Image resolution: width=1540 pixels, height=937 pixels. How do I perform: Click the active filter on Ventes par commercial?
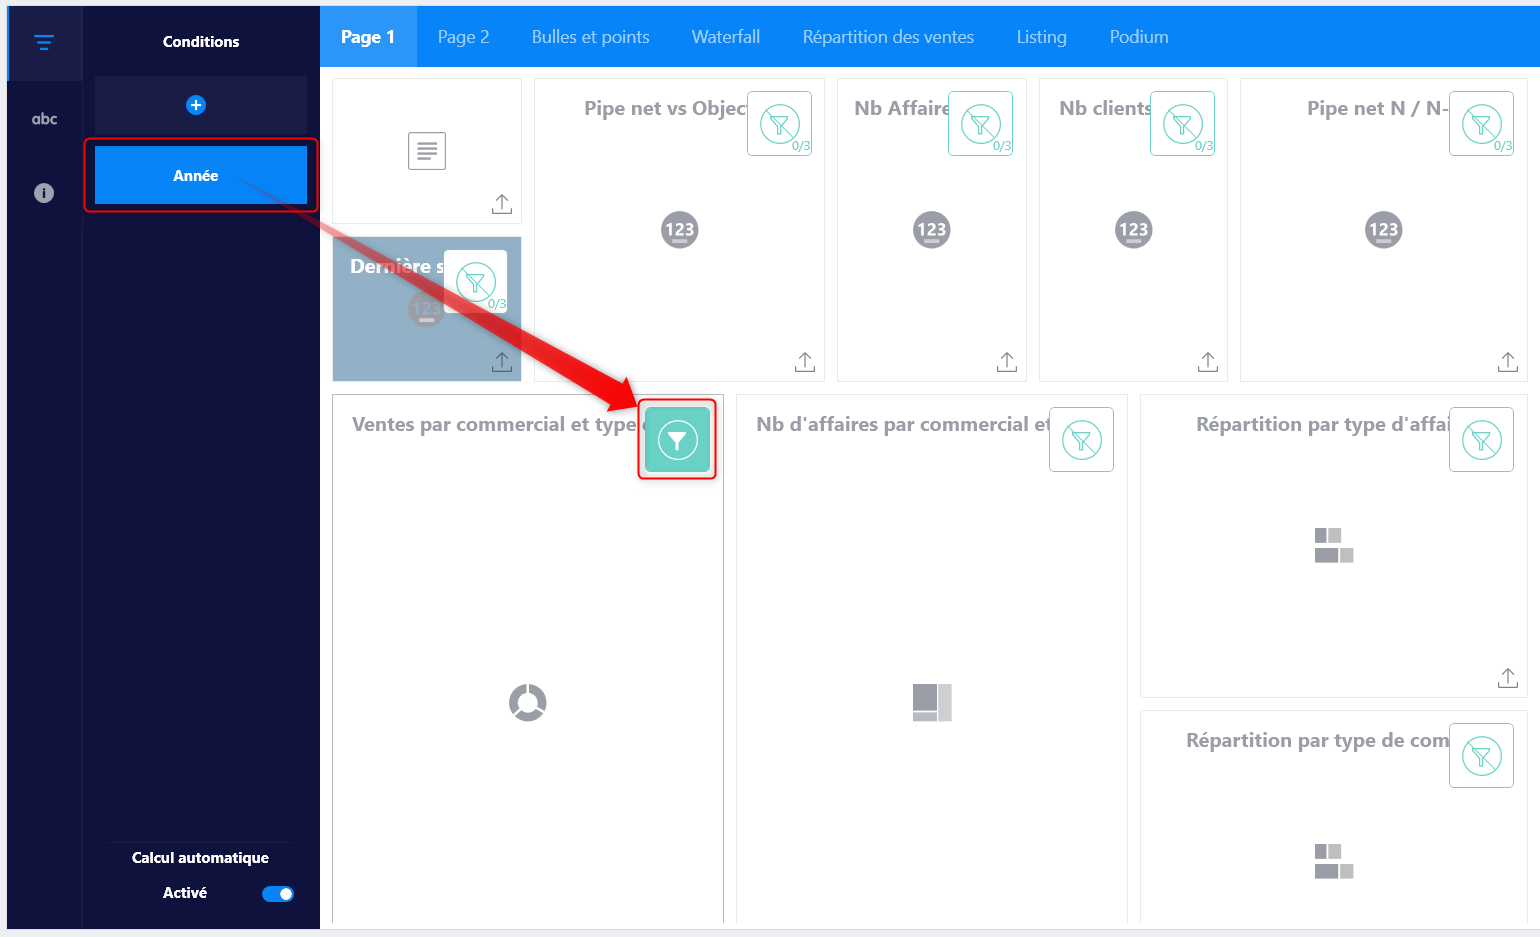click(677, 440)
